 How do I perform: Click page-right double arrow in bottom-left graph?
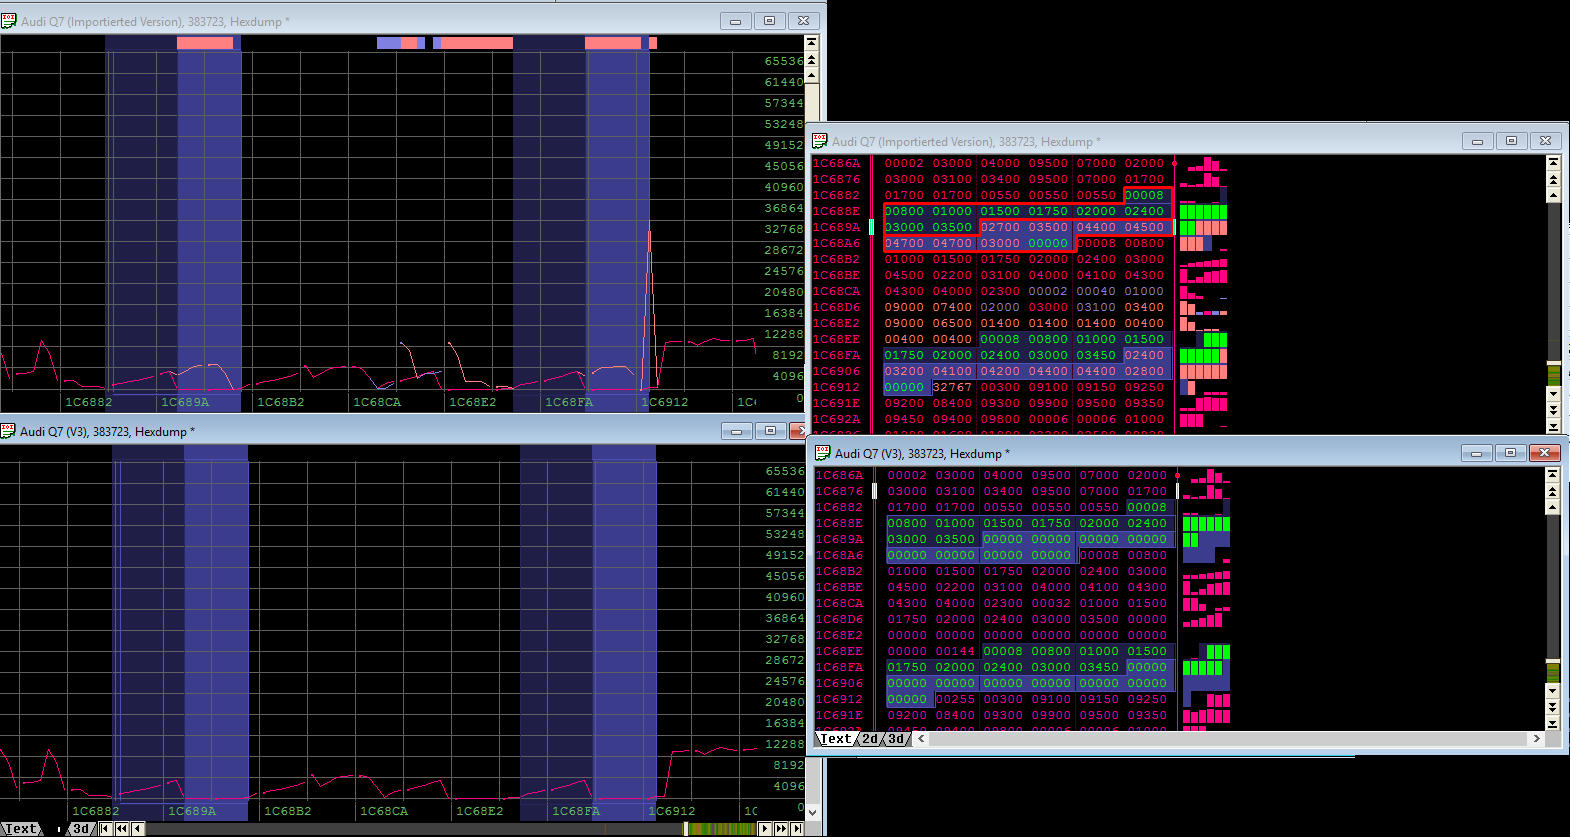point(781,828)
